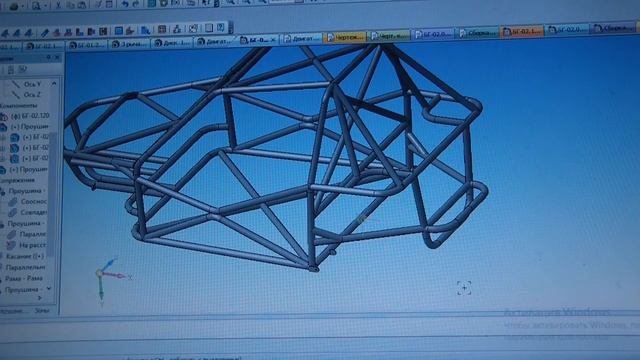Click the empty frame icon near help button
The width and height of the screenshot is (640, 360).
[x=209, y=28]
